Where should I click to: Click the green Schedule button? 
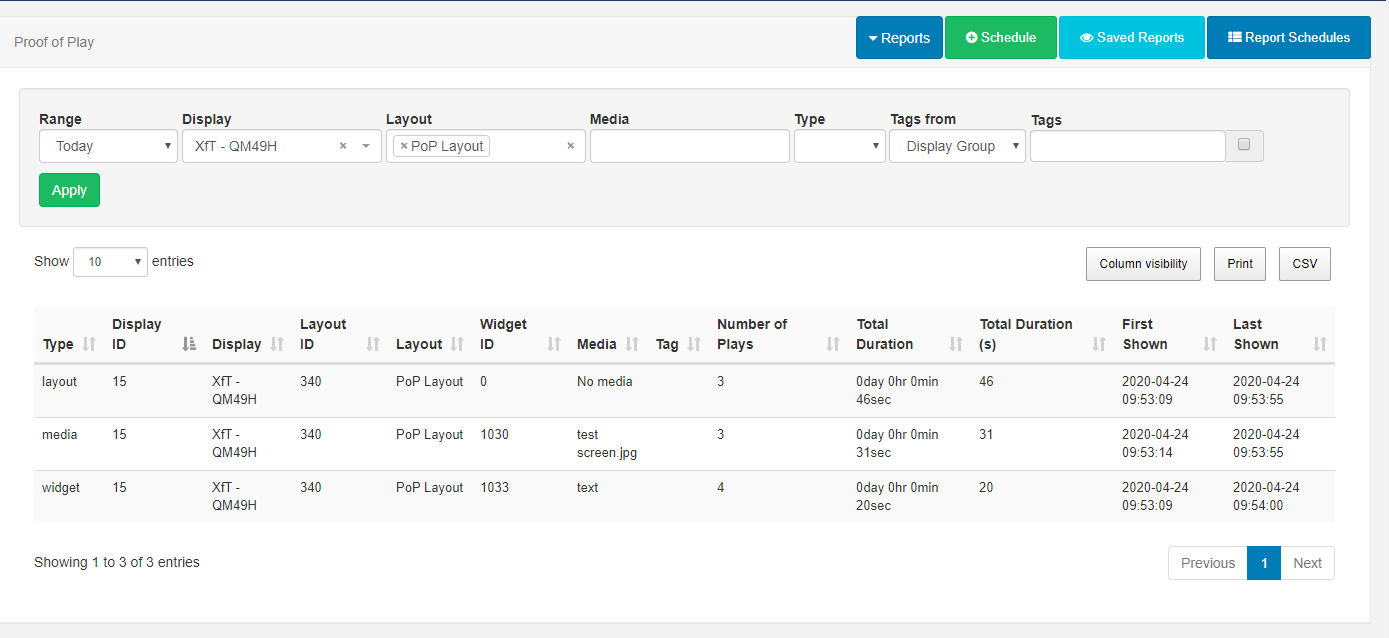(1000, 38)
